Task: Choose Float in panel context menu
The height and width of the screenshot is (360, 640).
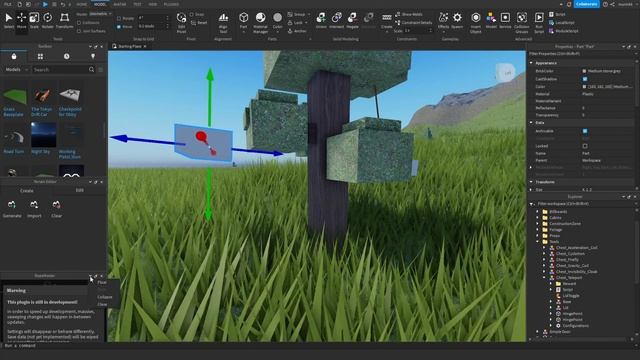Action: tap(102, 282)
